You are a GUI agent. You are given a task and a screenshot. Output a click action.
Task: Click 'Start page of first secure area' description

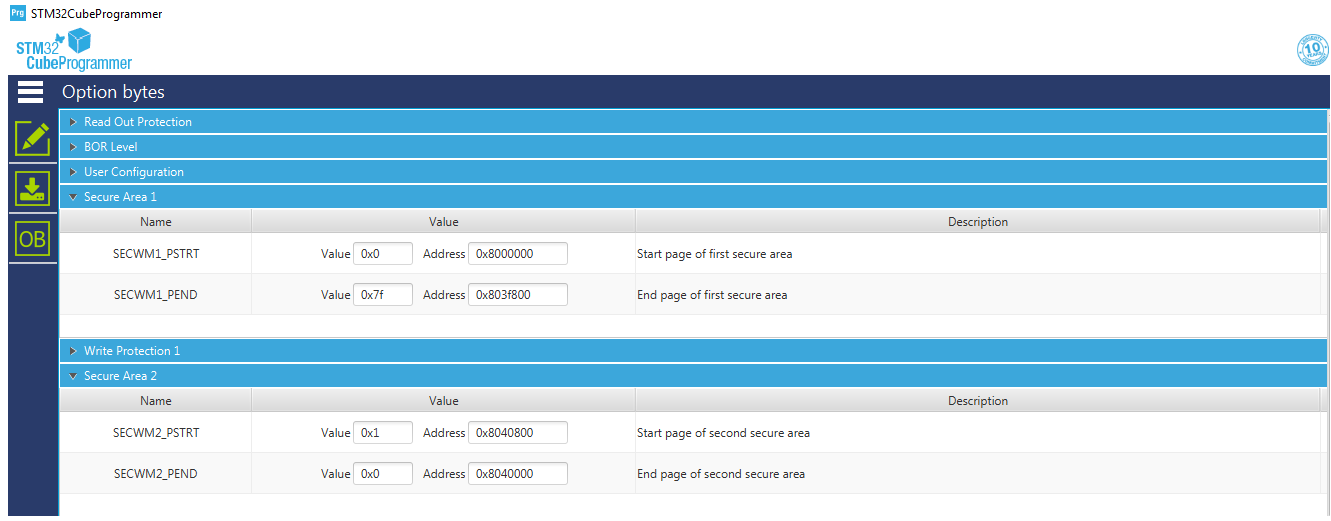coord(714,254)
